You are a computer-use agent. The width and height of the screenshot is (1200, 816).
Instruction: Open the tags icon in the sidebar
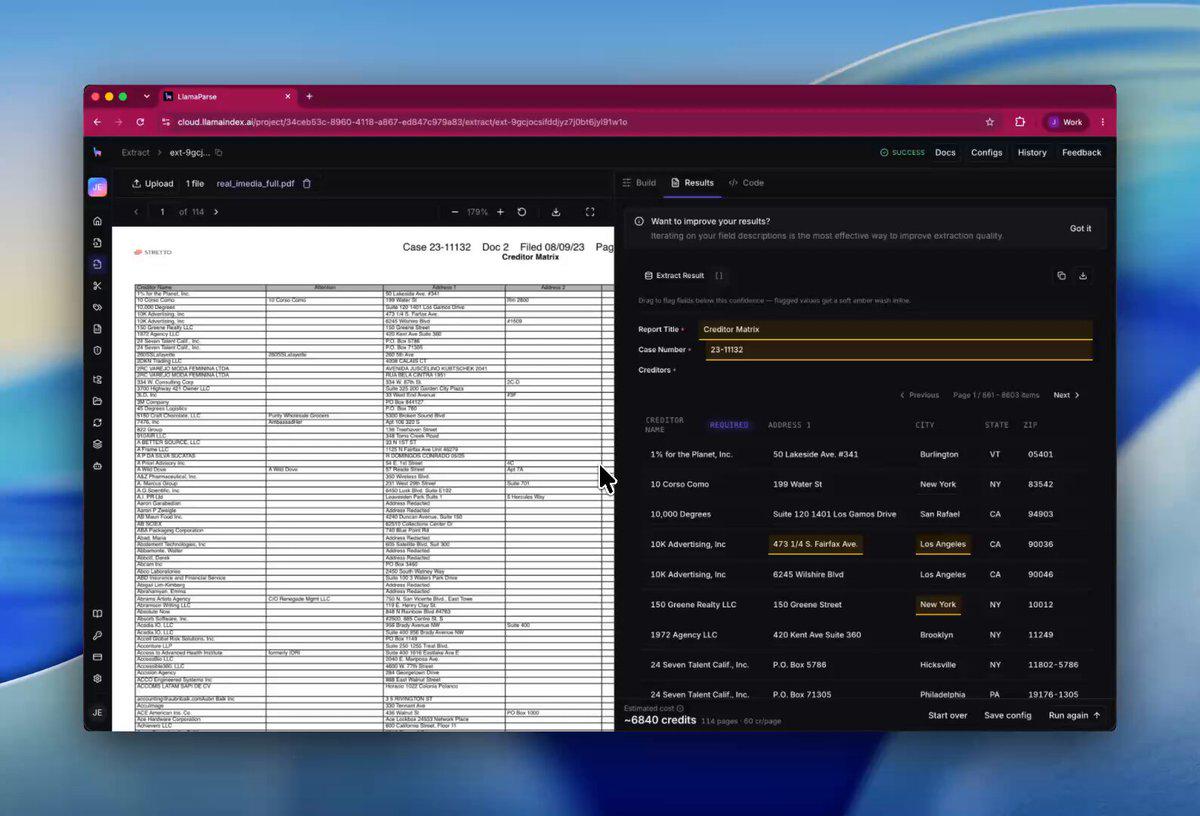pyautogui.click(x=97, y=307)
